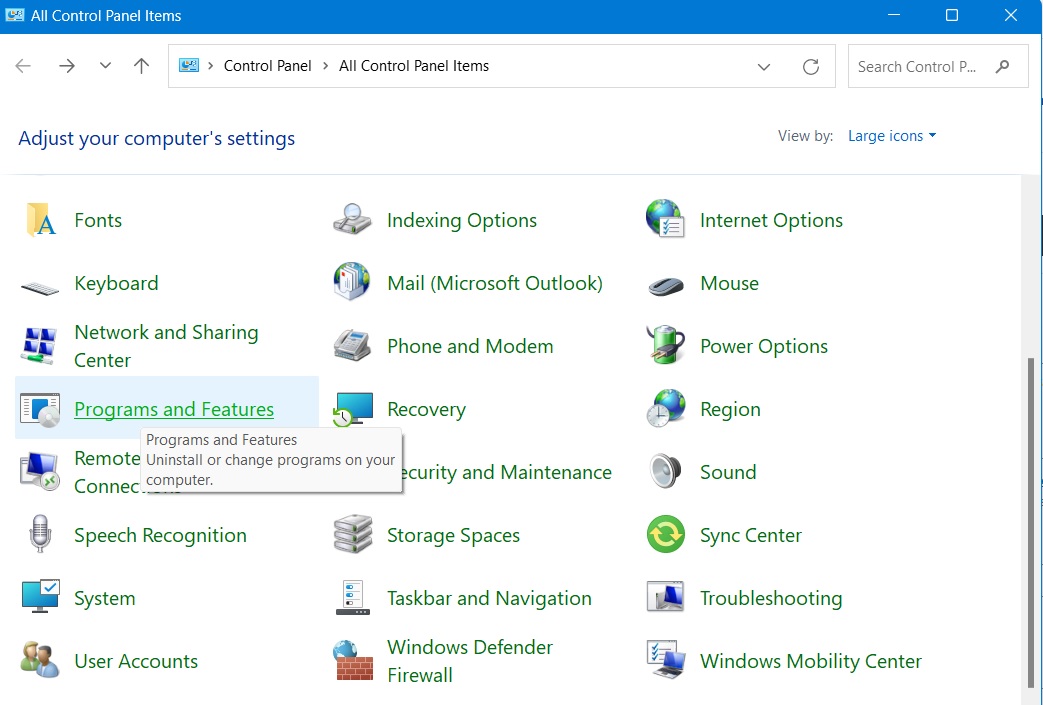Open Mail (Microsoft Outlook) settings
Viewport: 1043px width, 705px height.
tap(495, 283)
